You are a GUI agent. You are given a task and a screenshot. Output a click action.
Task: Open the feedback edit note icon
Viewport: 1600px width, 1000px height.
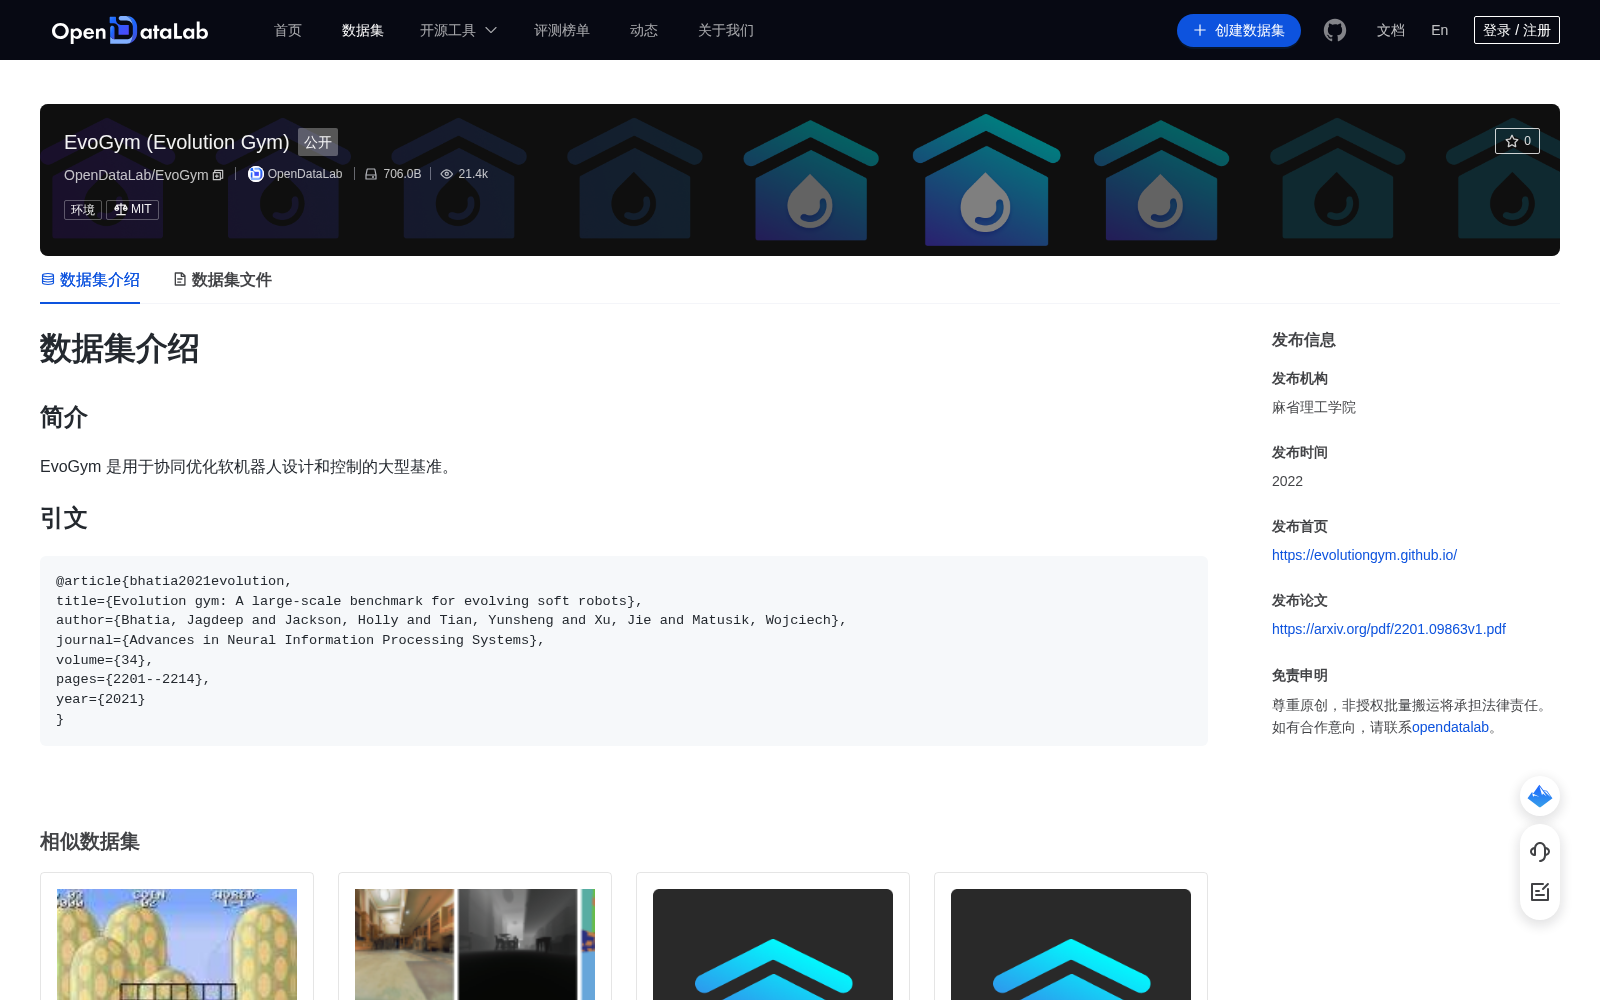(1540, 892)
